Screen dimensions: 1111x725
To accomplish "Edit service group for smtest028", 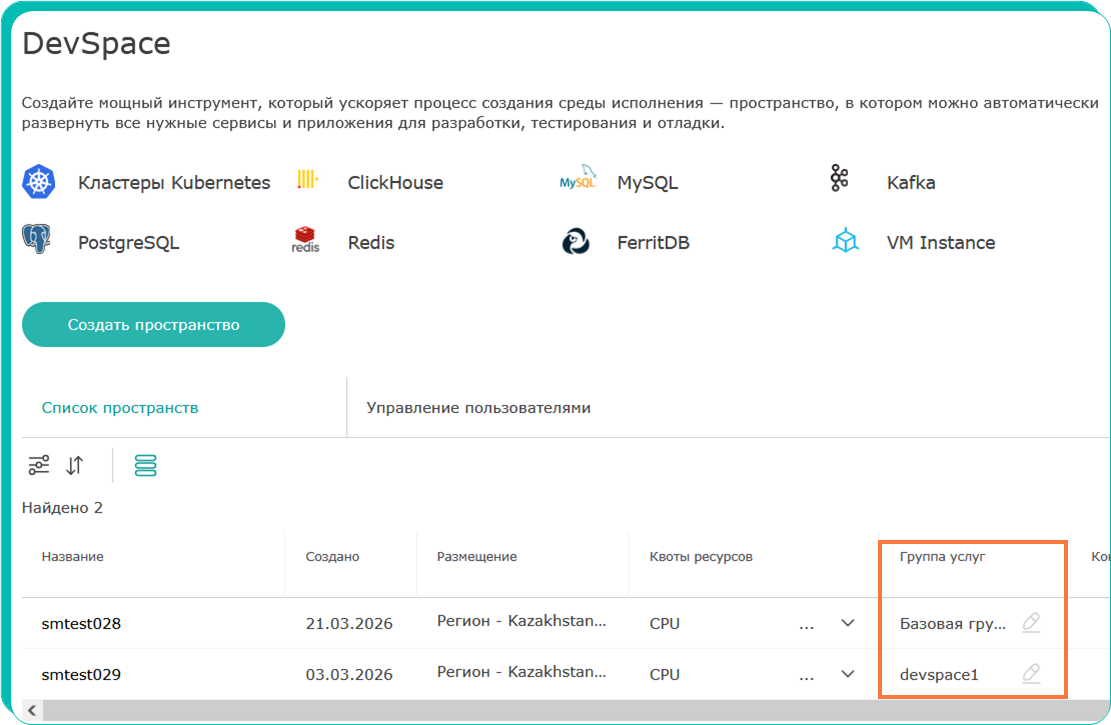I will point(1031,623).
